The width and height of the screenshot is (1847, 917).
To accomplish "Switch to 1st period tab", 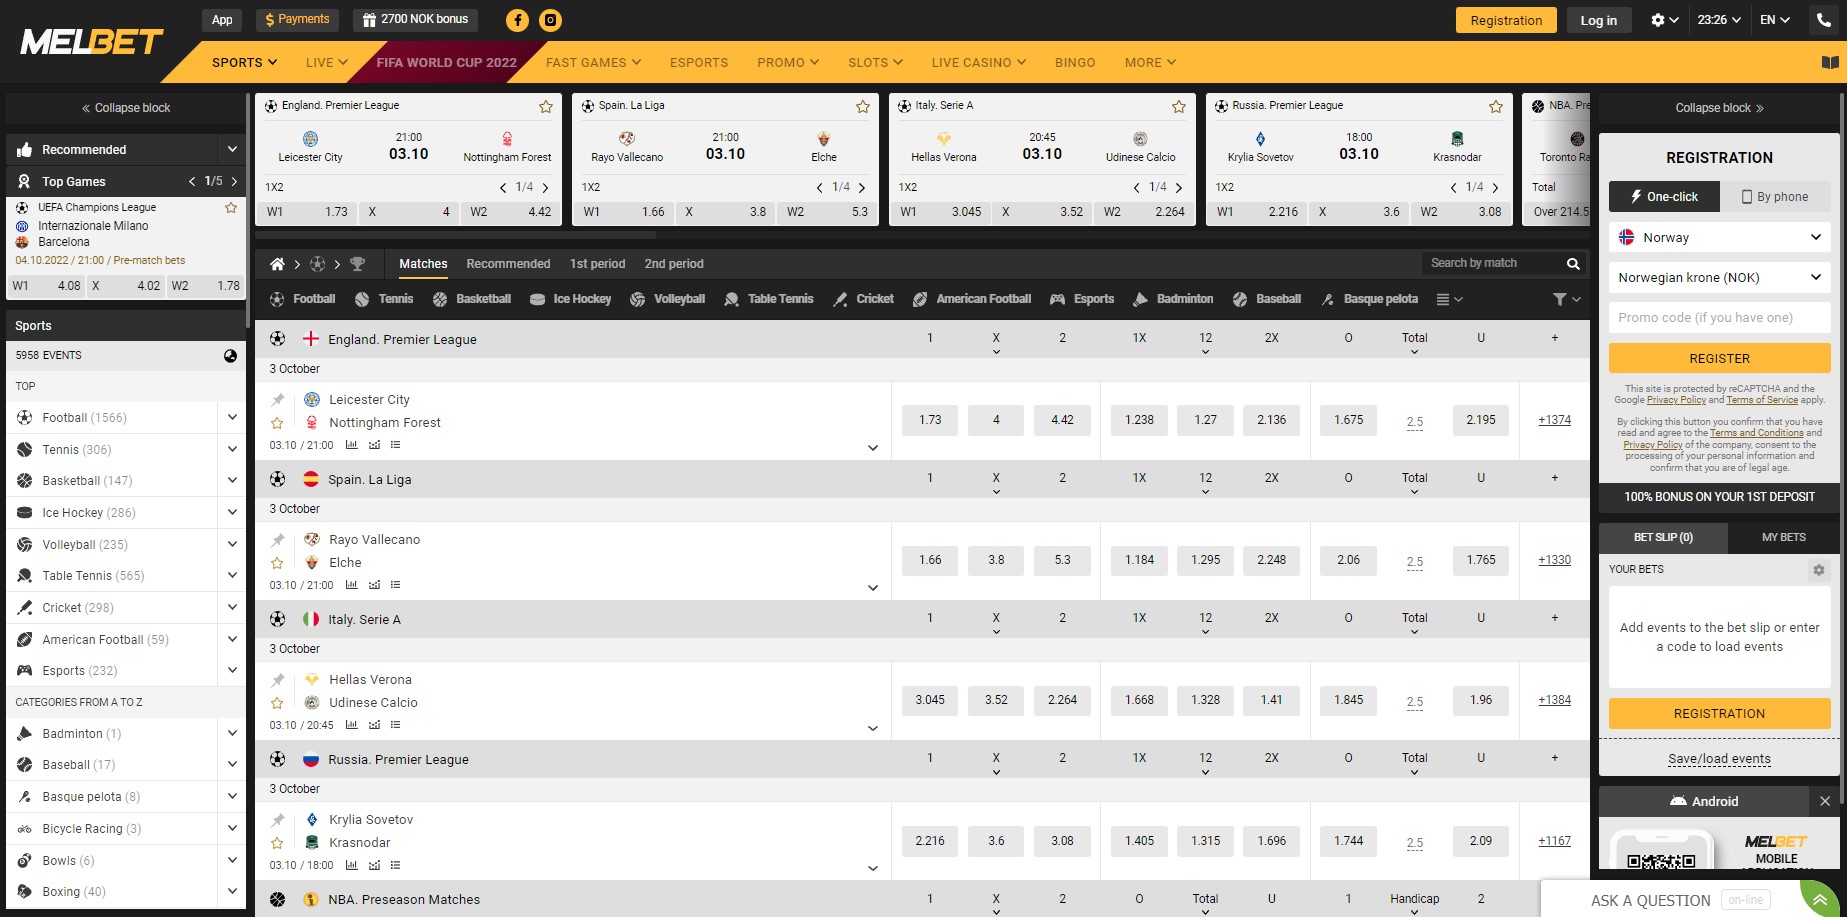I will 597,264.
